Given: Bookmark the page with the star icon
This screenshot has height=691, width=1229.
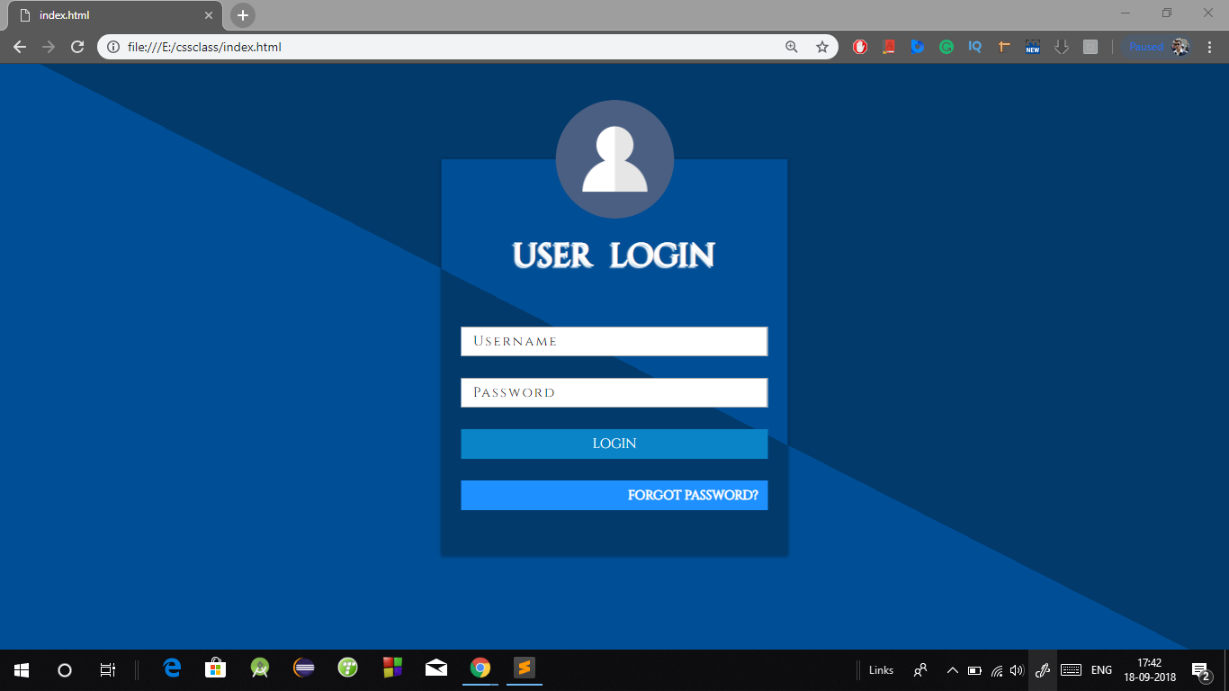Looking at the screenshot, I should (x=822, y=46).
